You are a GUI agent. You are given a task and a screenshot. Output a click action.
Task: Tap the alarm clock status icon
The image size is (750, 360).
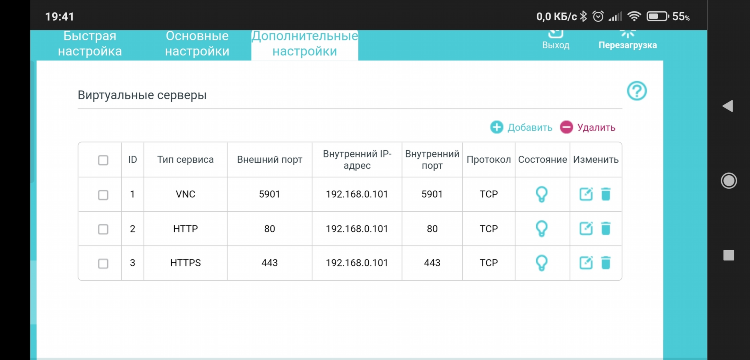tap(598, 17)
